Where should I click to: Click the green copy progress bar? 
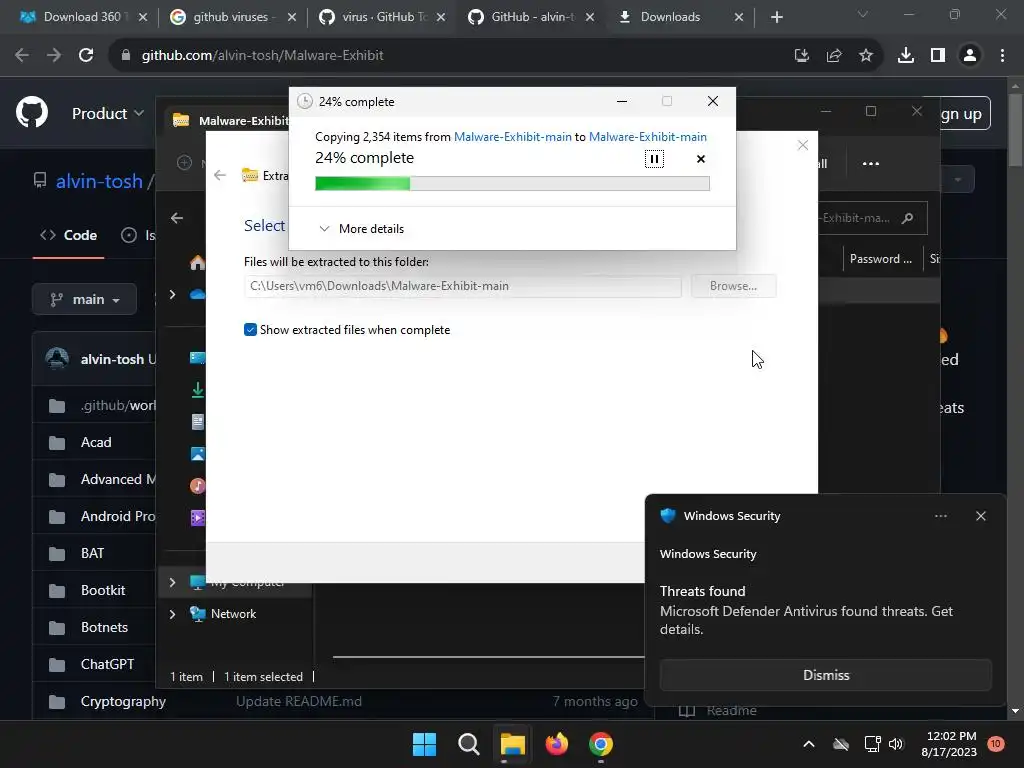512,184
